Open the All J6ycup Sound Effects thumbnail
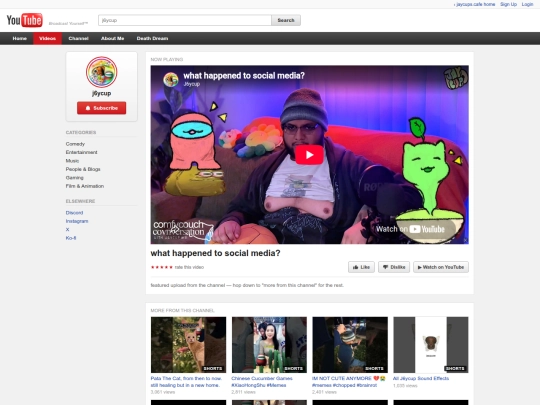540x405 pixels. click(x=431, y=345)
